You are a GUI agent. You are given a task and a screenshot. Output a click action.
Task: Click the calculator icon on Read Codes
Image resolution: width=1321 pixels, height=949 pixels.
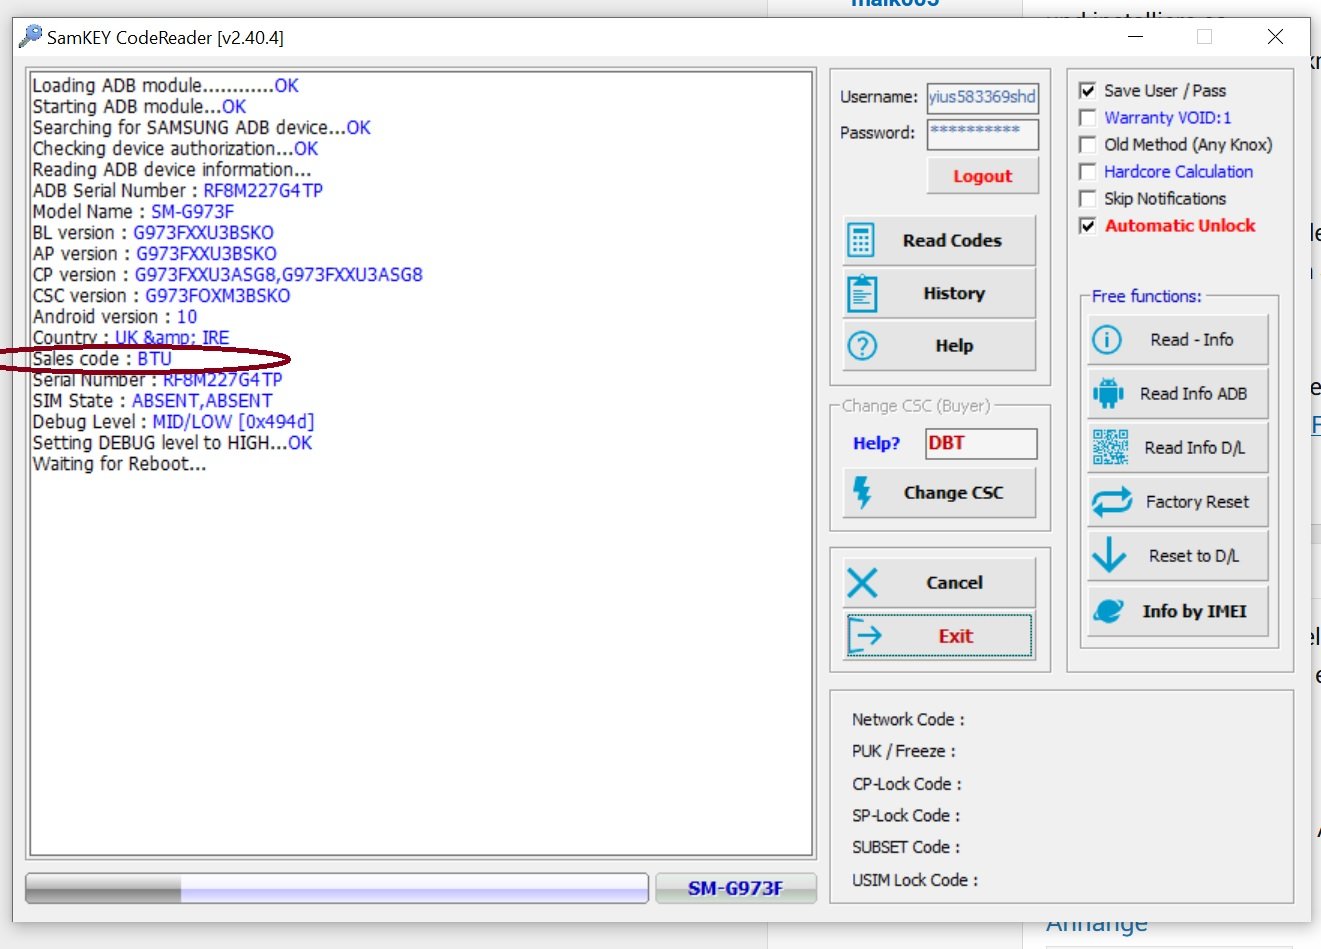coord(861,241)
